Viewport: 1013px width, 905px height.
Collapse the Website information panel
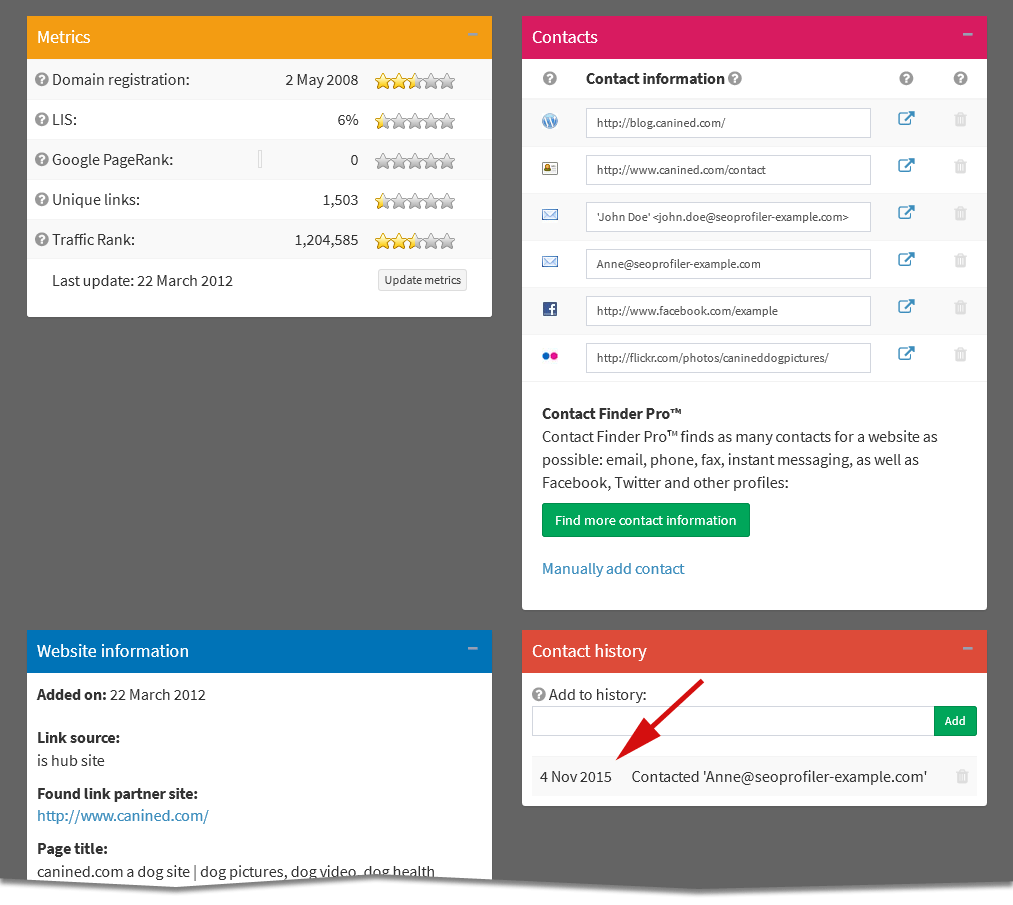pyautogui.click(x=472, y=650)
